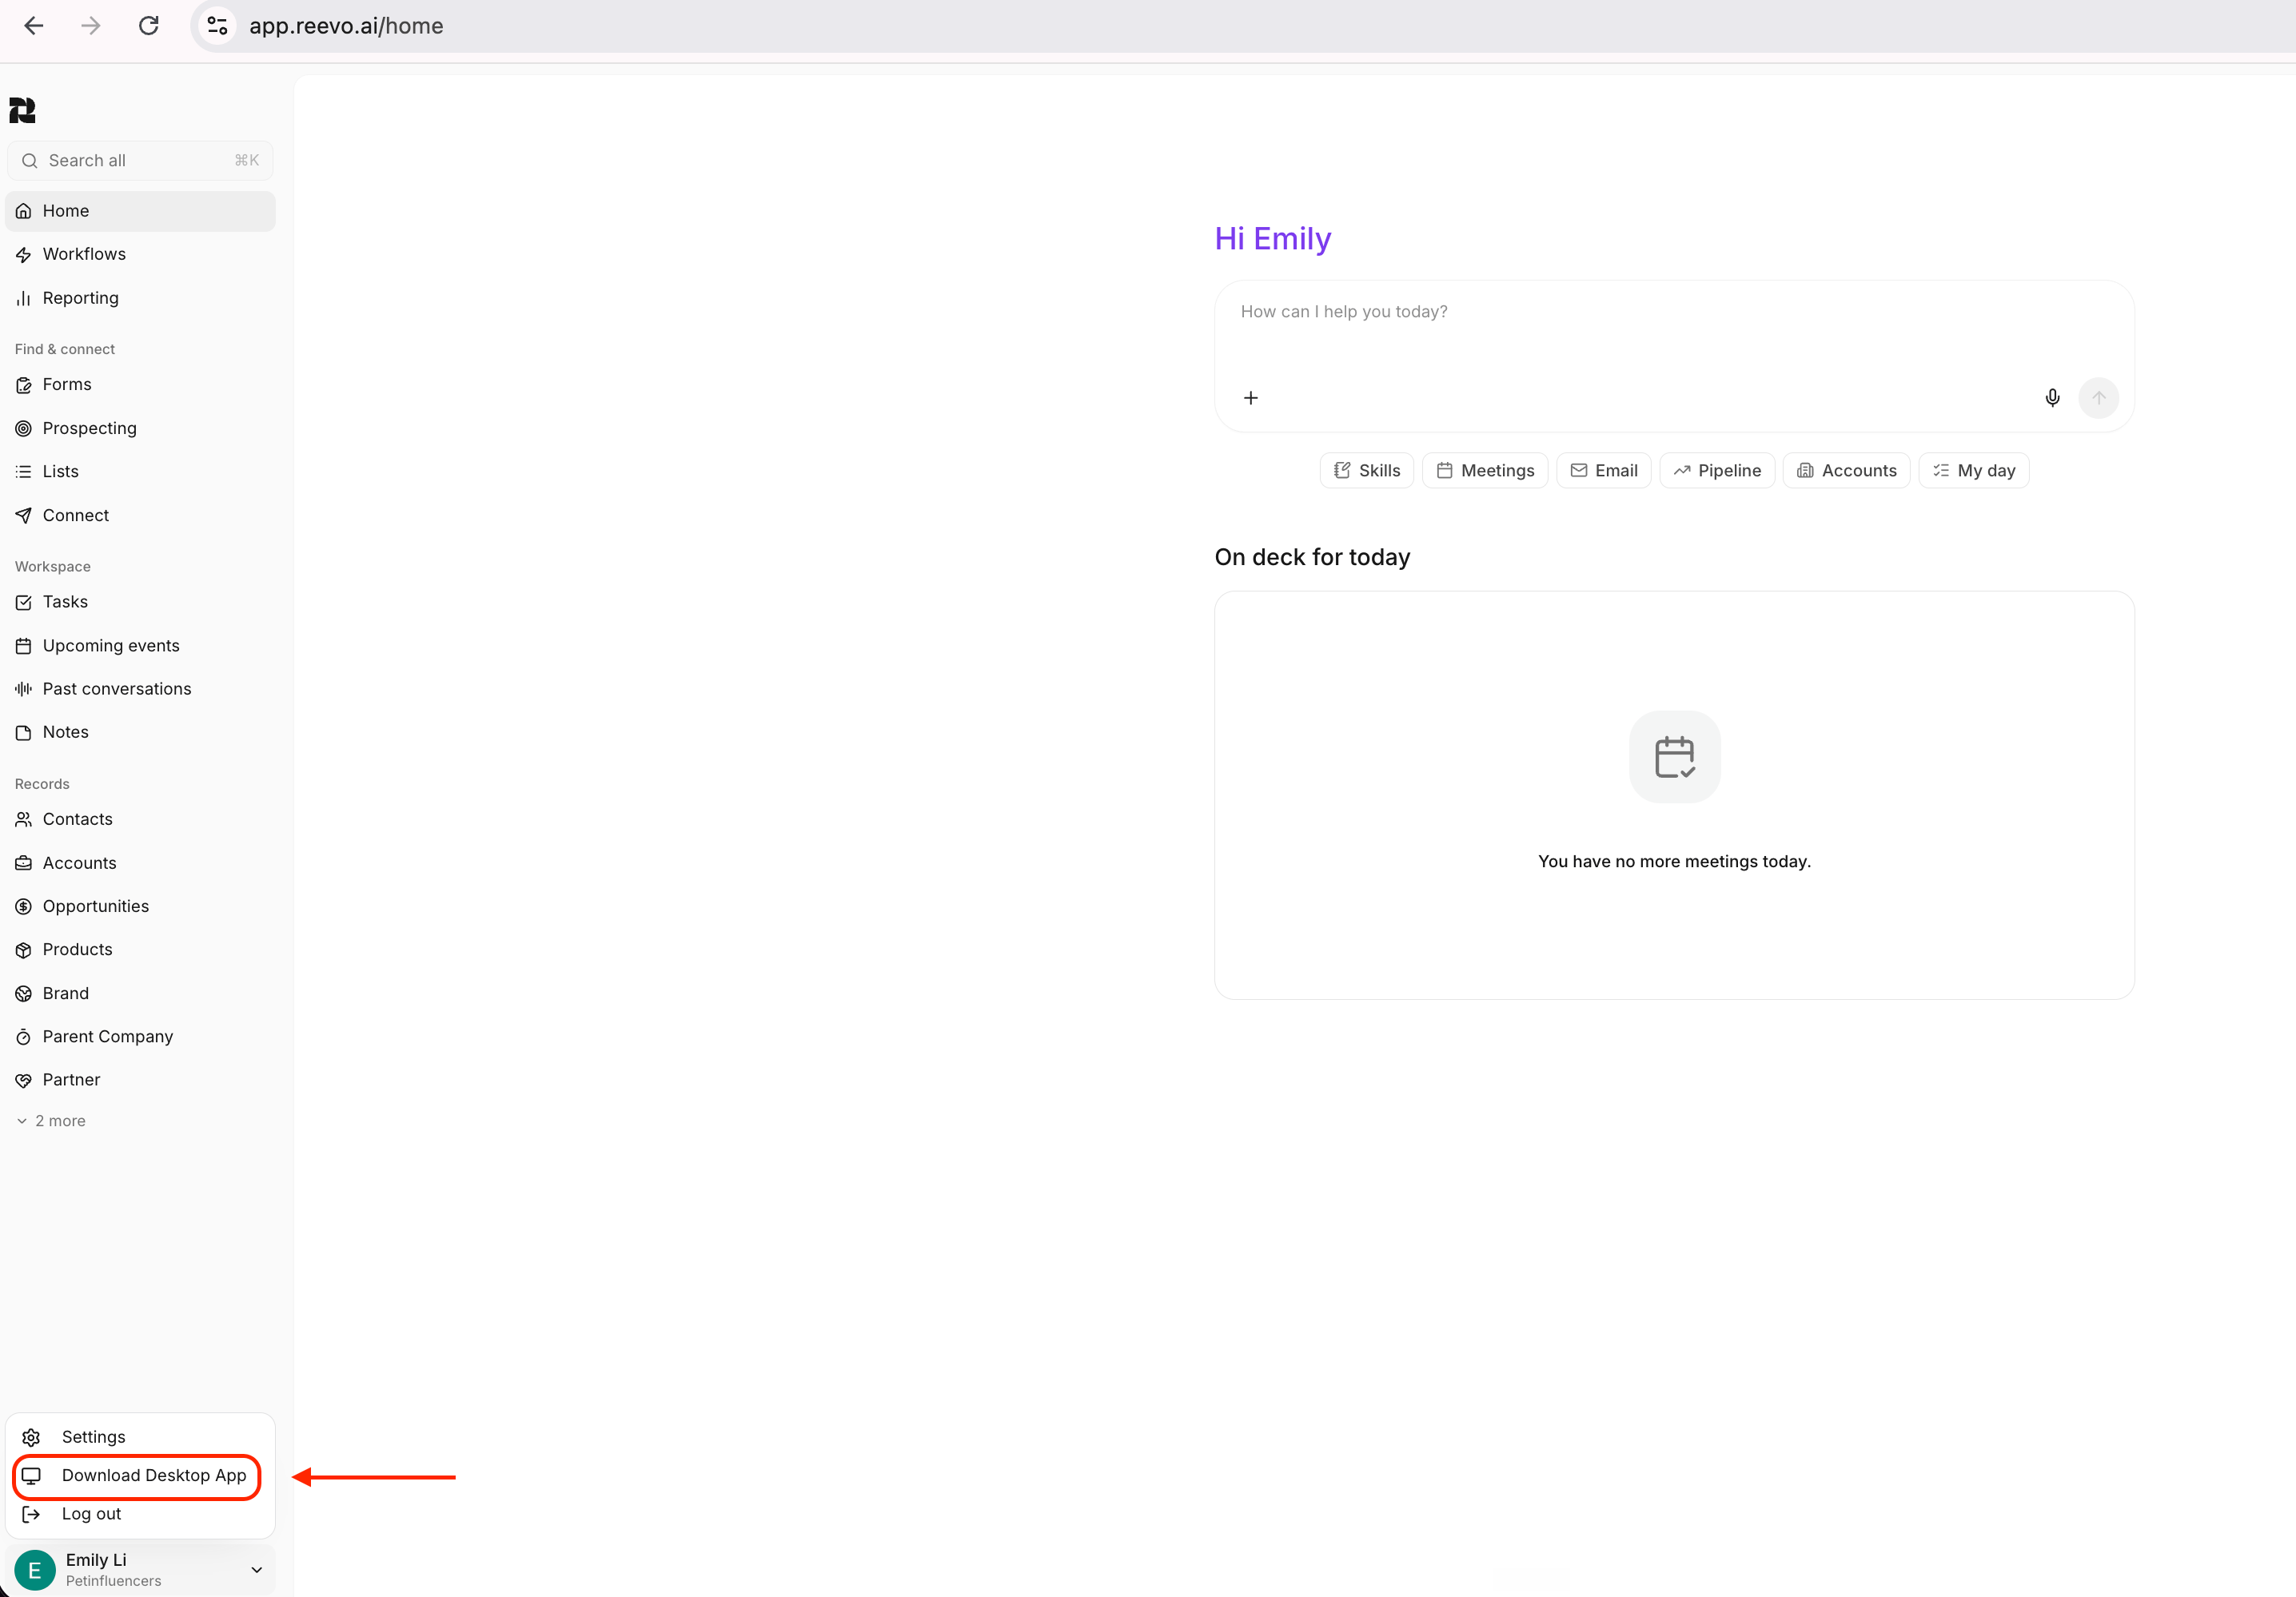Click the Meetings quick action
2296x1597 pixels.
1485,470
